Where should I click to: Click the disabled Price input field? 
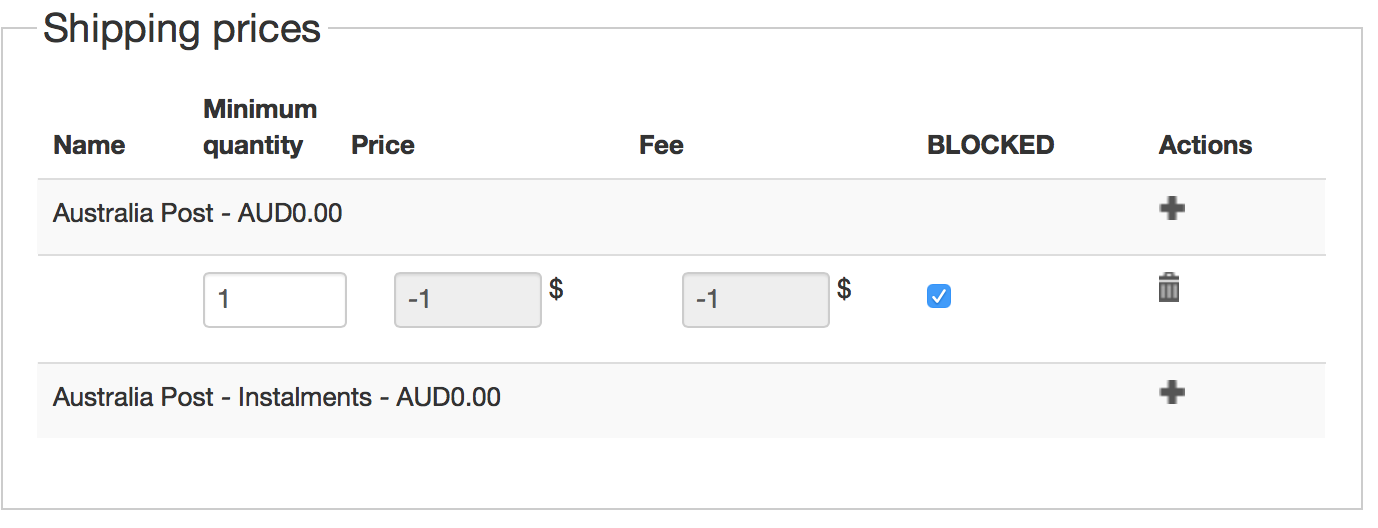(x=467, y=299)
